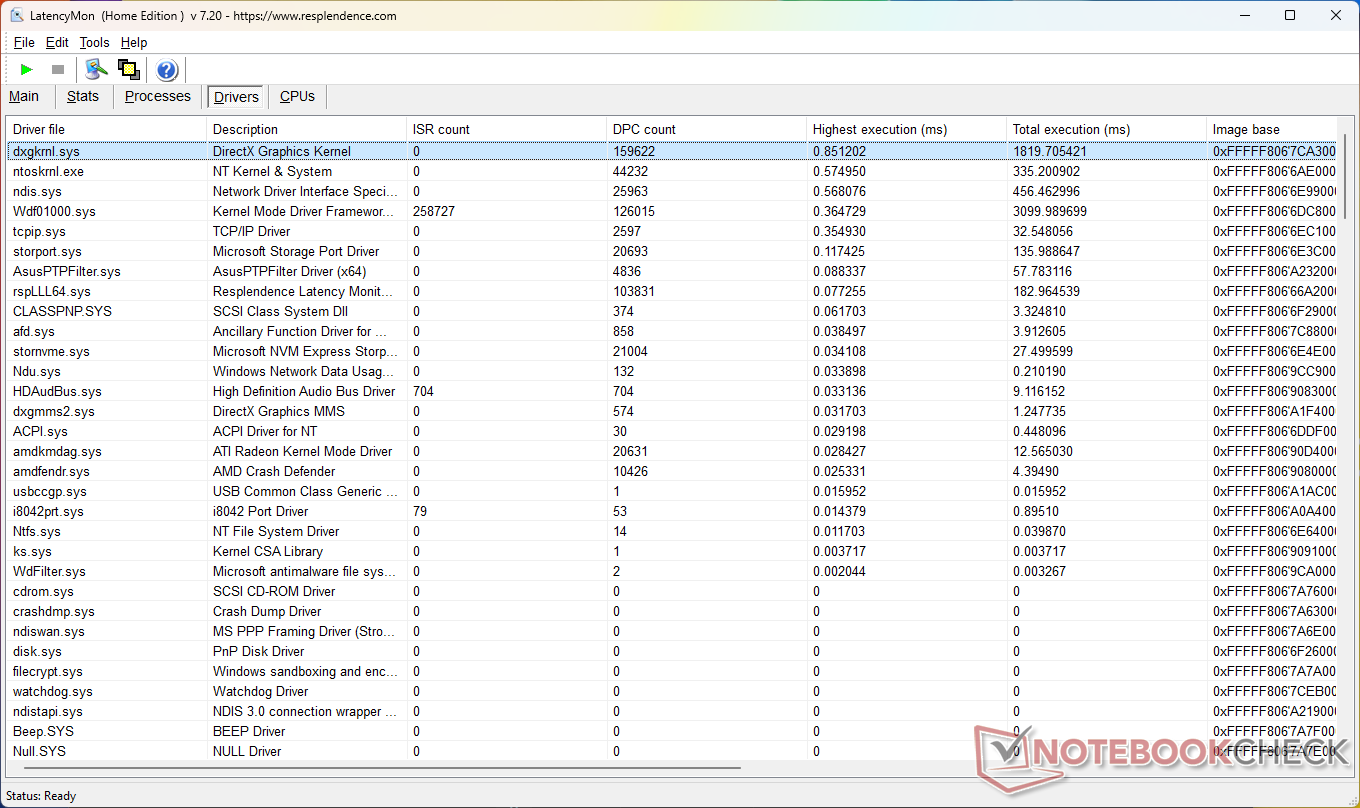Select the Wdf01000.sys driver row
The height and width of the screenshot is (808, 1360).
coord(671,211)
